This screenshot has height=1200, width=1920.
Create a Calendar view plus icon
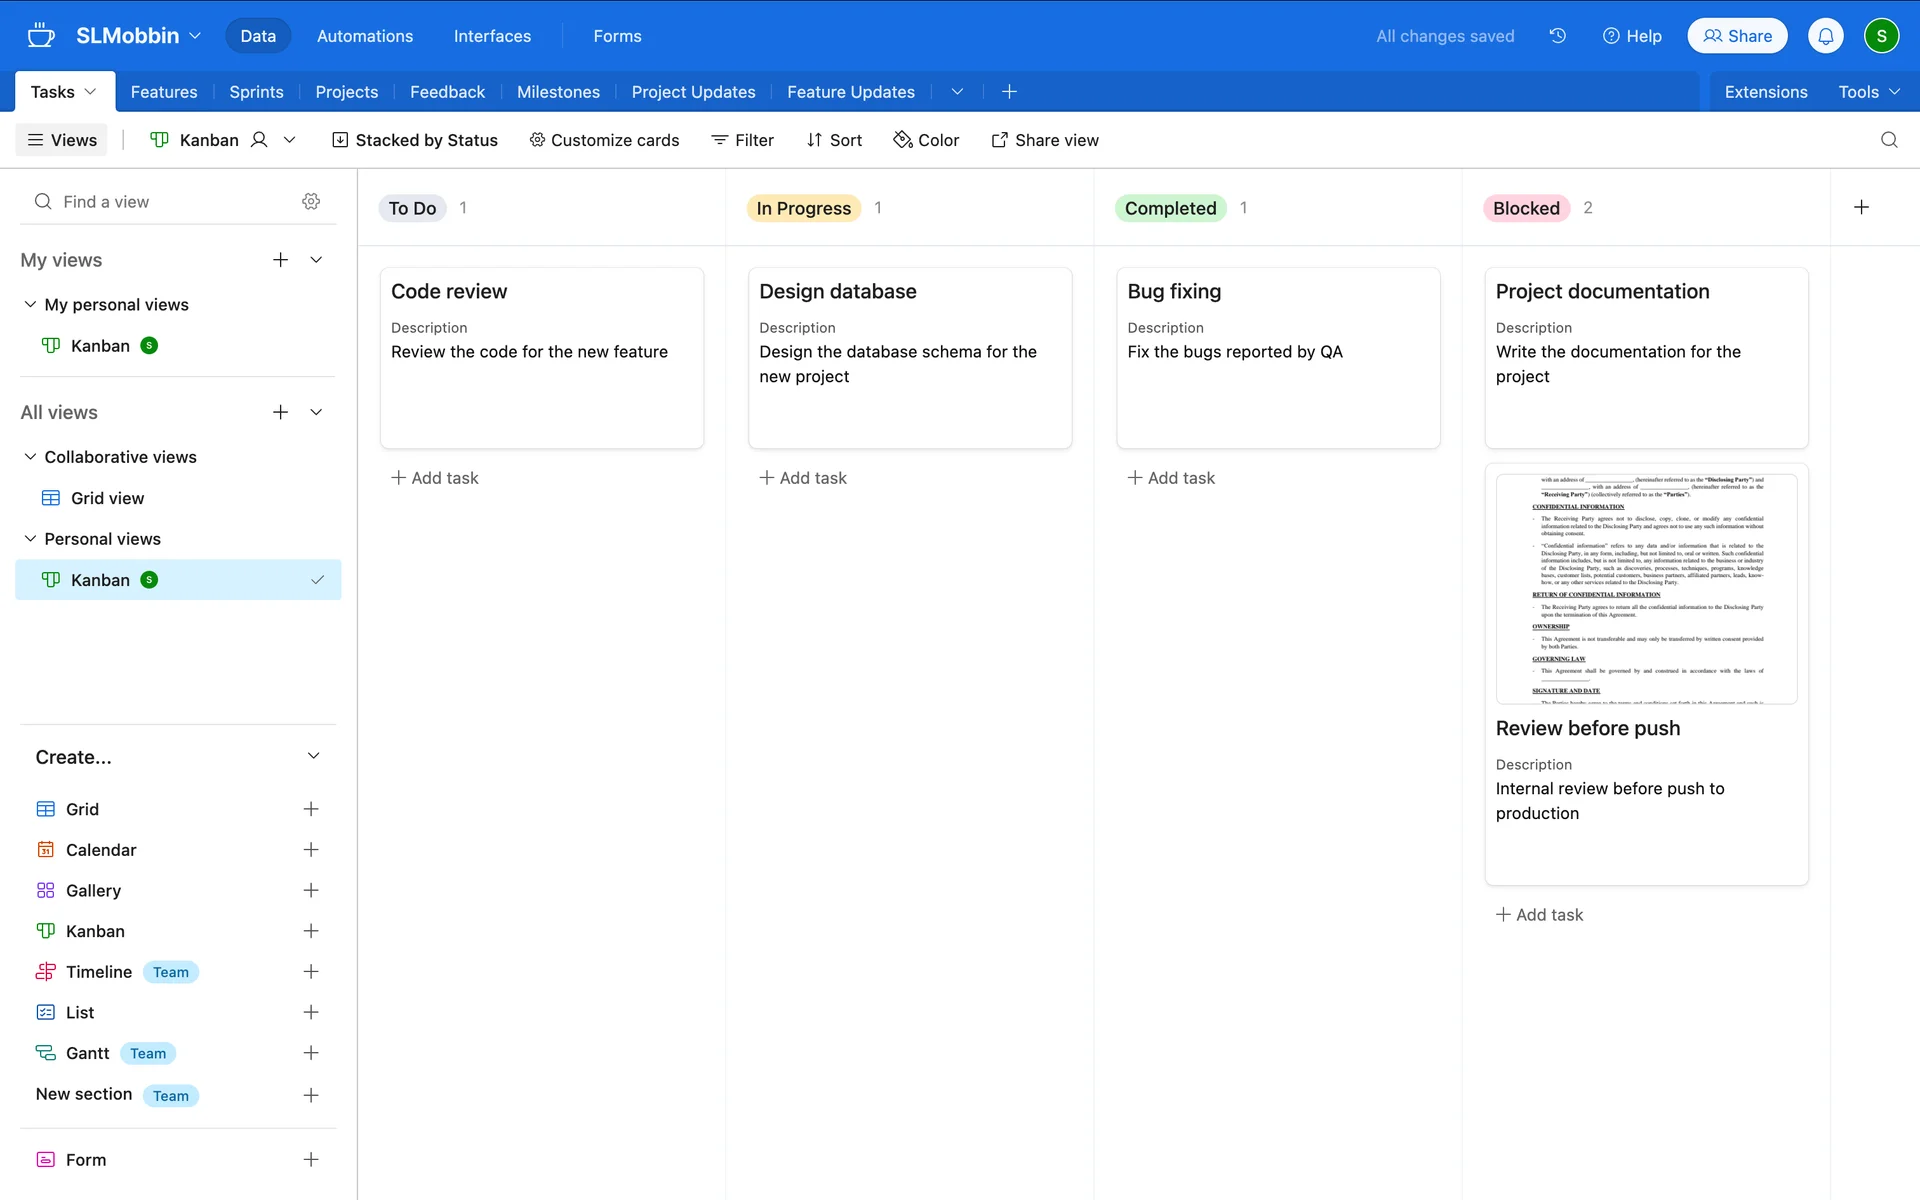[x=311, y=849]
